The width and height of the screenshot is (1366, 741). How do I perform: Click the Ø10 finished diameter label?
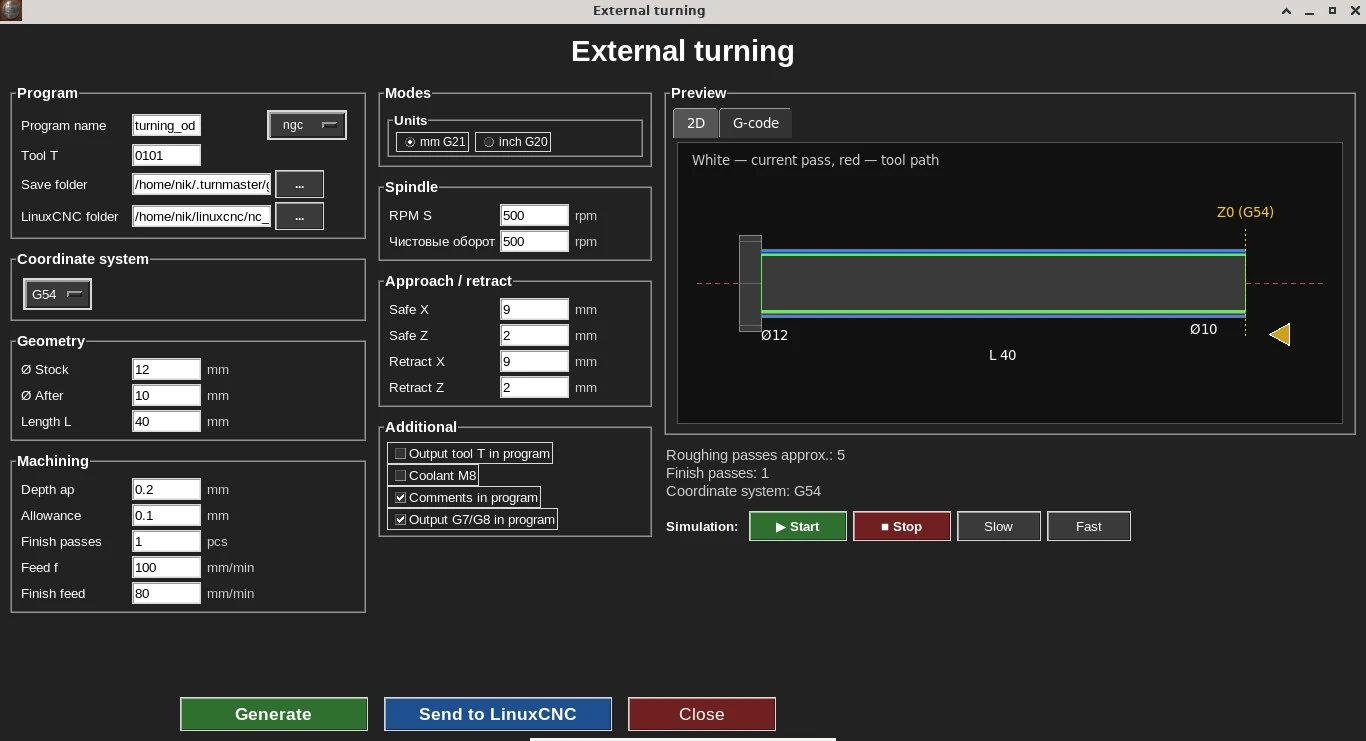(x=1203, y=329)
